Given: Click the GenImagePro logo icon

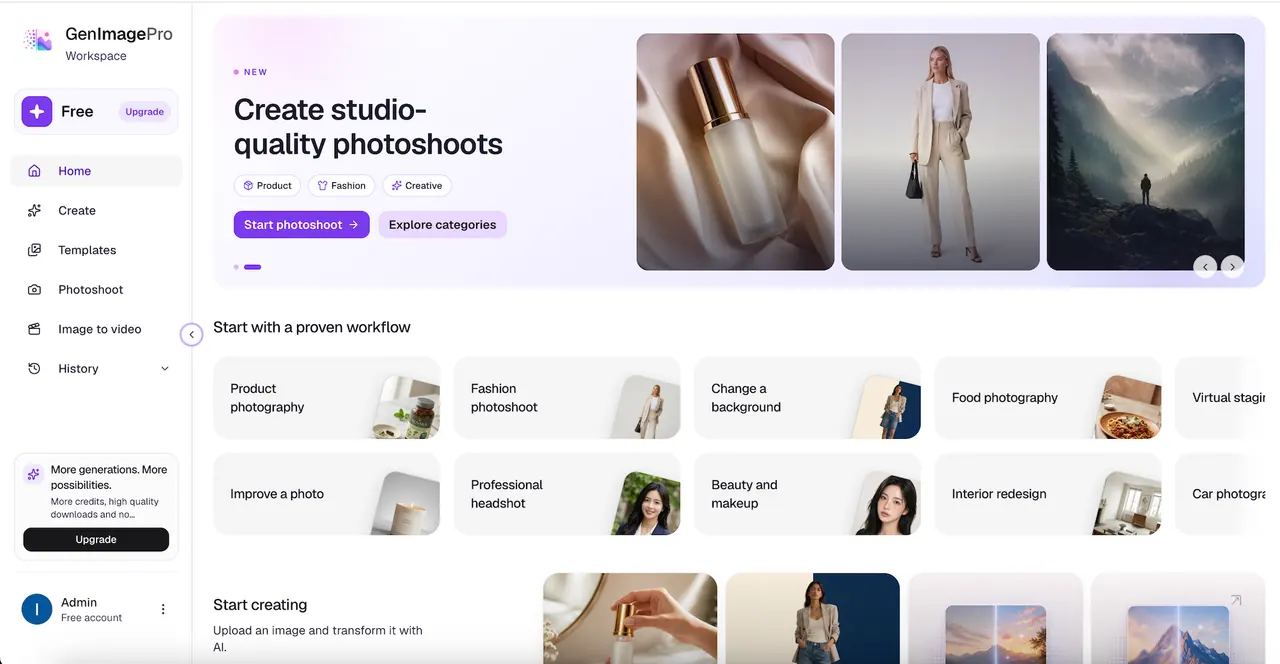Looking at the screenshot, I should tap(38, 40).
